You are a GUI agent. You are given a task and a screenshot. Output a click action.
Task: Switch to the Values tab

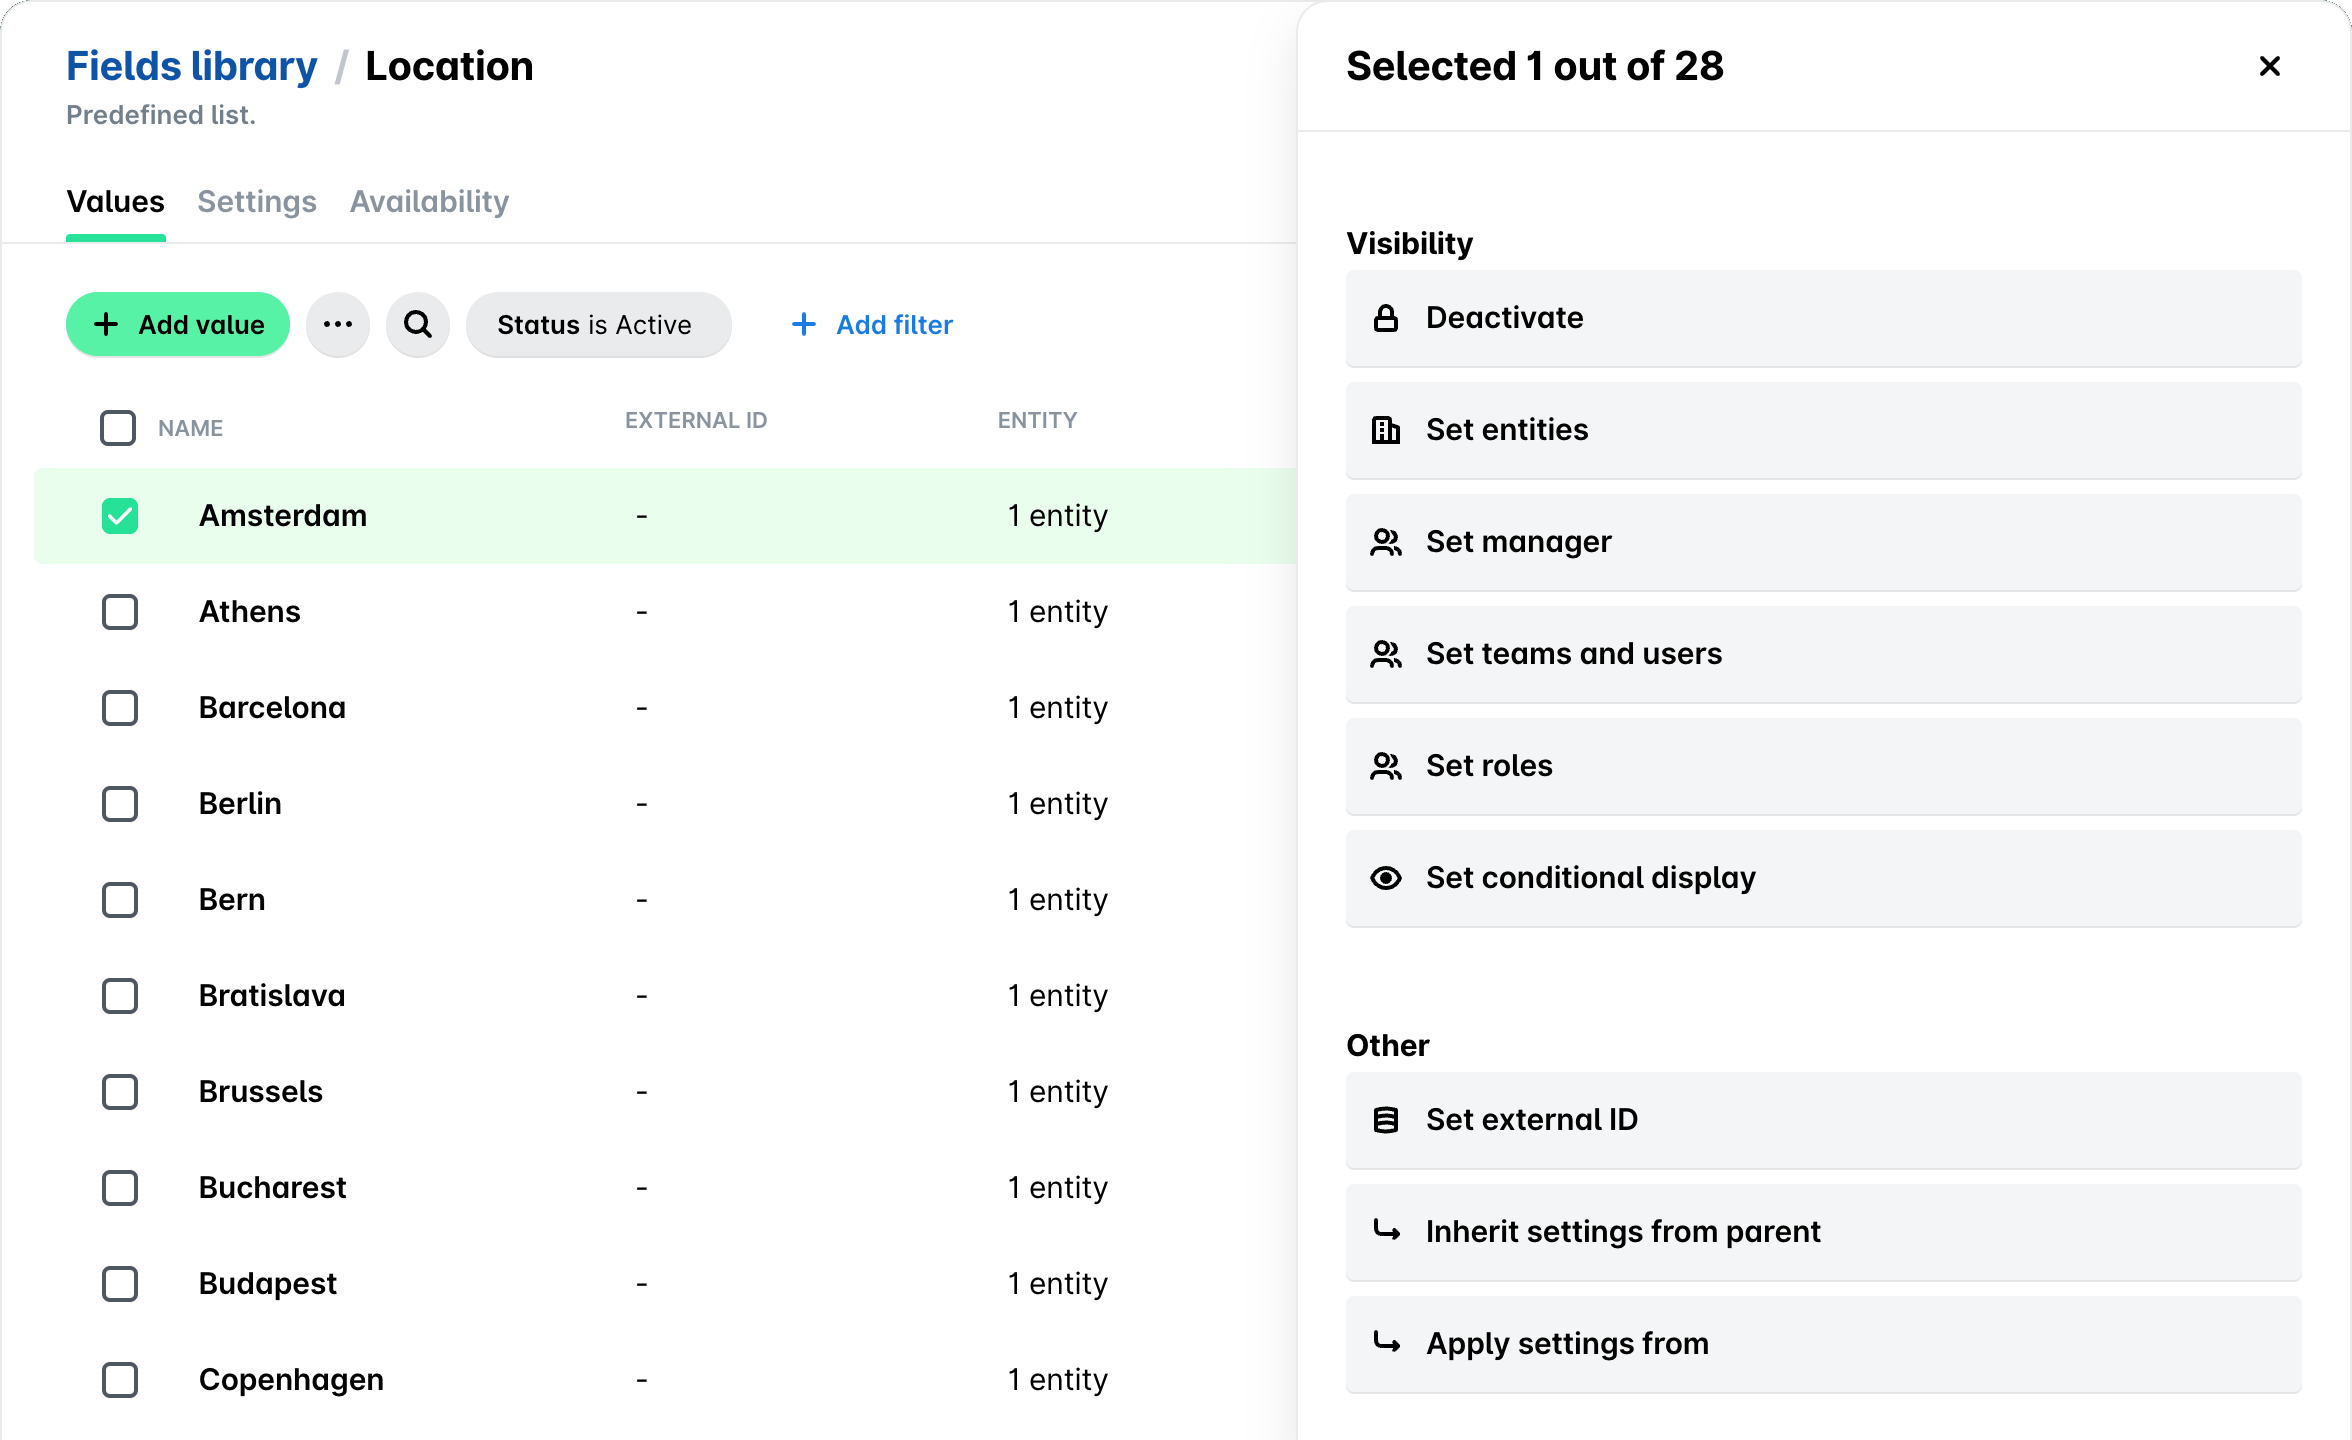(116, 202)
